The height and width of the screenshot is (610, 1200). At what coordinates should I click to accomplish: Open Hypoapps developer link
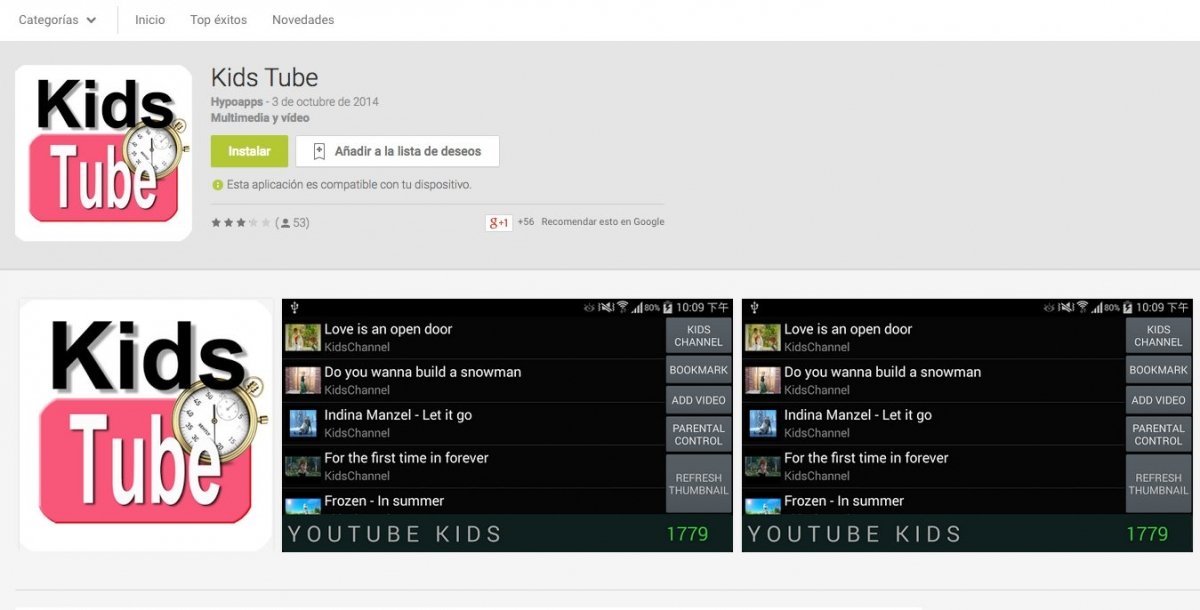237,102
